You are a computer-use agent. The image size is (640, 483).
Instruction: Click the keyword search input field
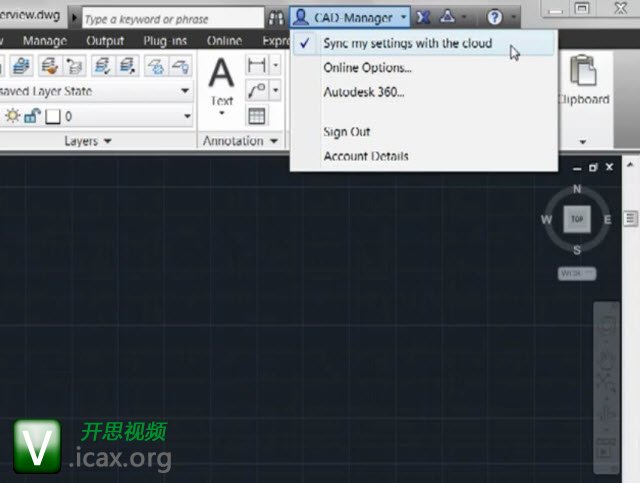pyautogui.click(x=173, y=18)
